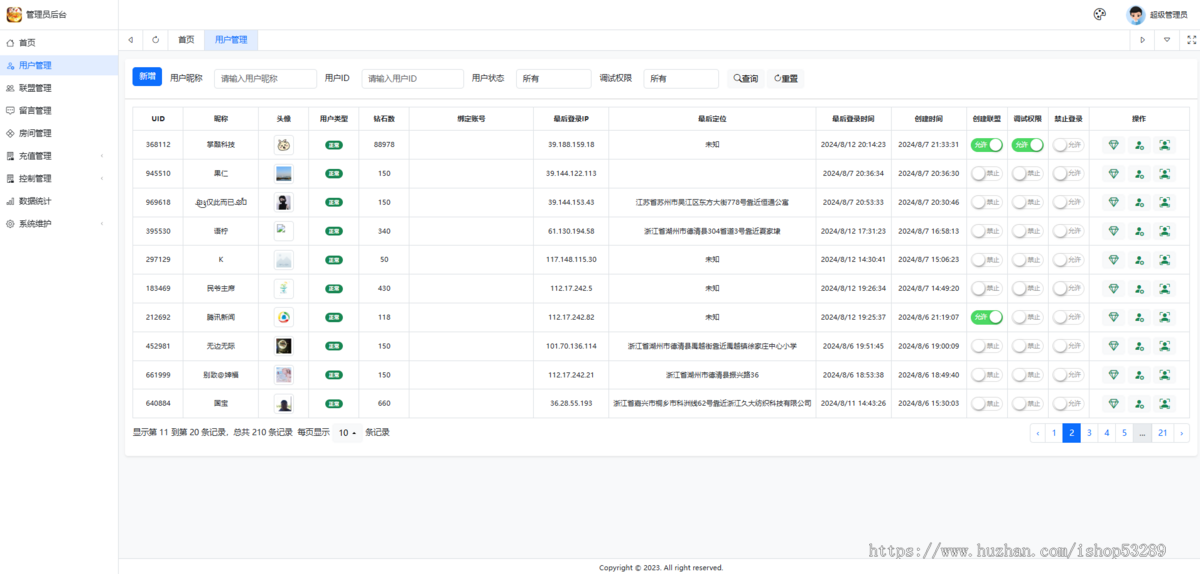Click the 用户昵称 input field

[x=265, y=78]
